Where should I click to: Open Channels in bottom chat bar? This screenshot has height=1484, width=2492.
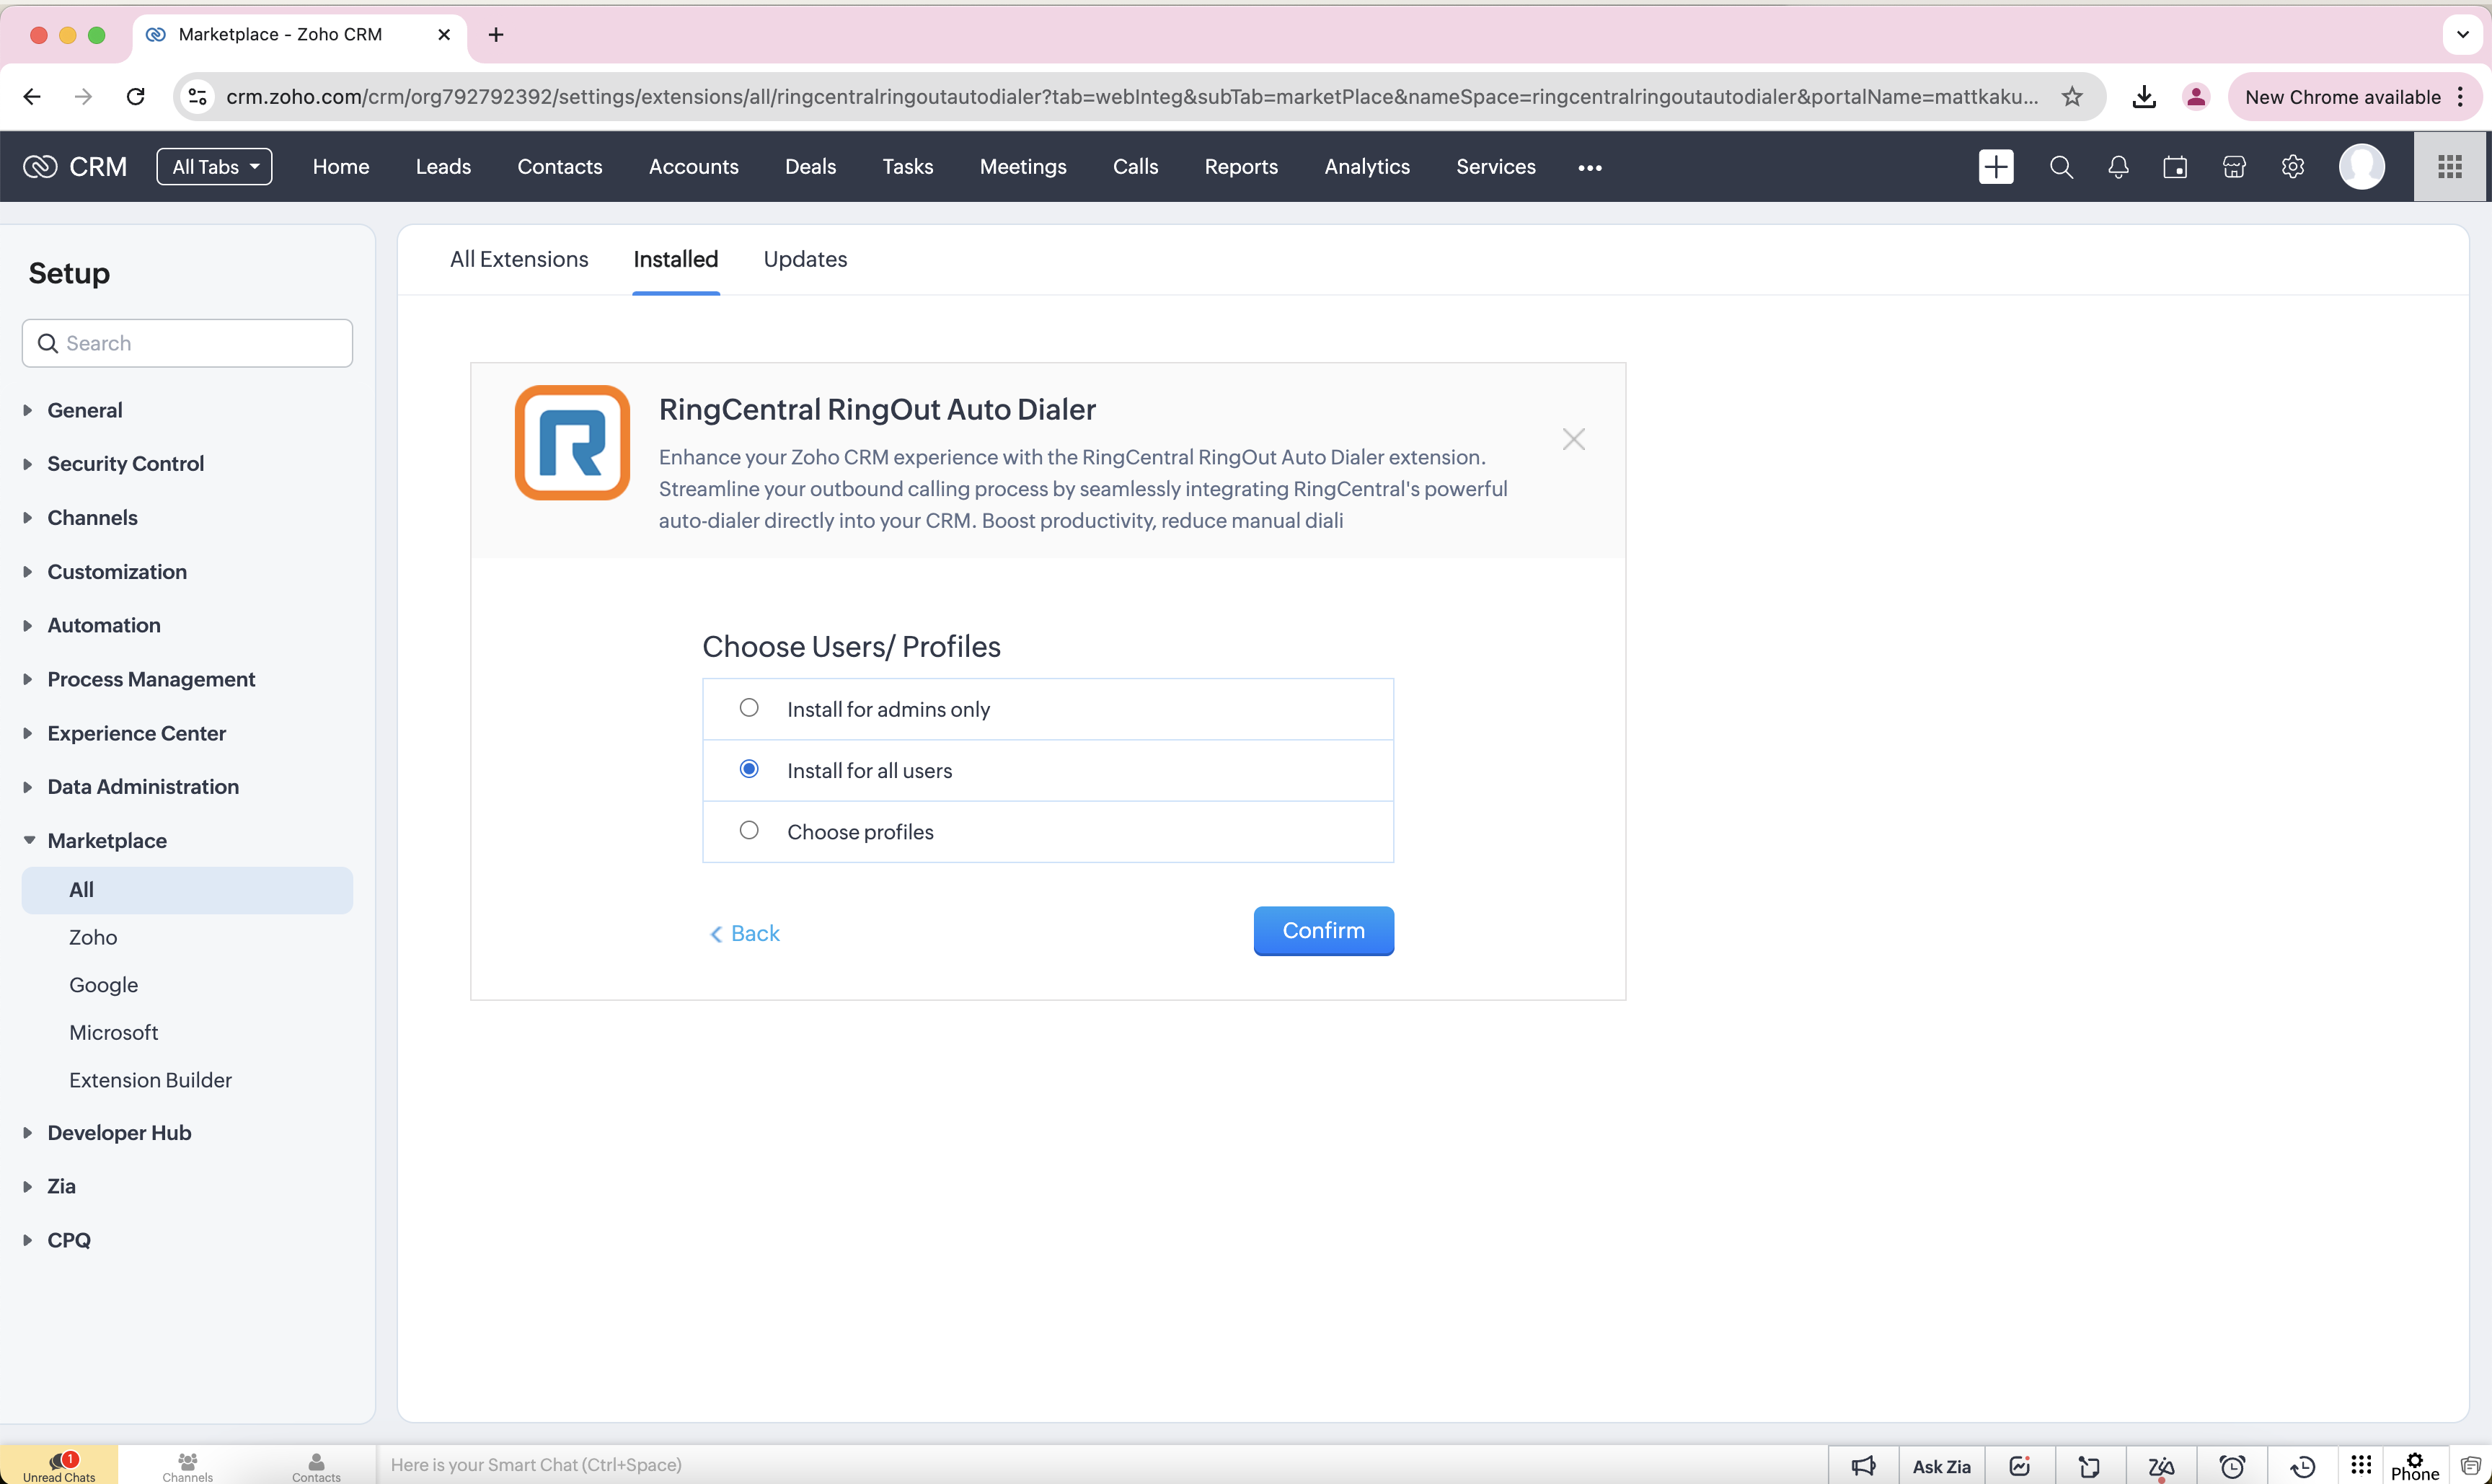[x=187, y=1466]
